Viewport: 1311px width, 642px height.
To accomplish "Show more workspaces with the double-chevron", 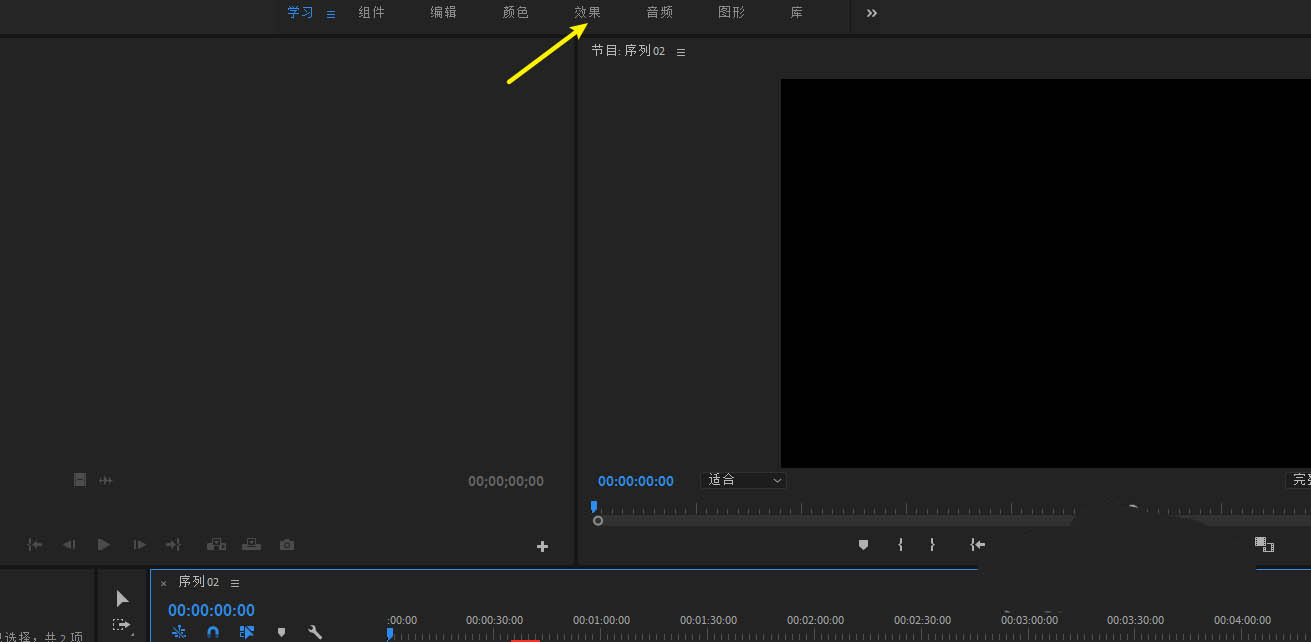I will 872,13.
